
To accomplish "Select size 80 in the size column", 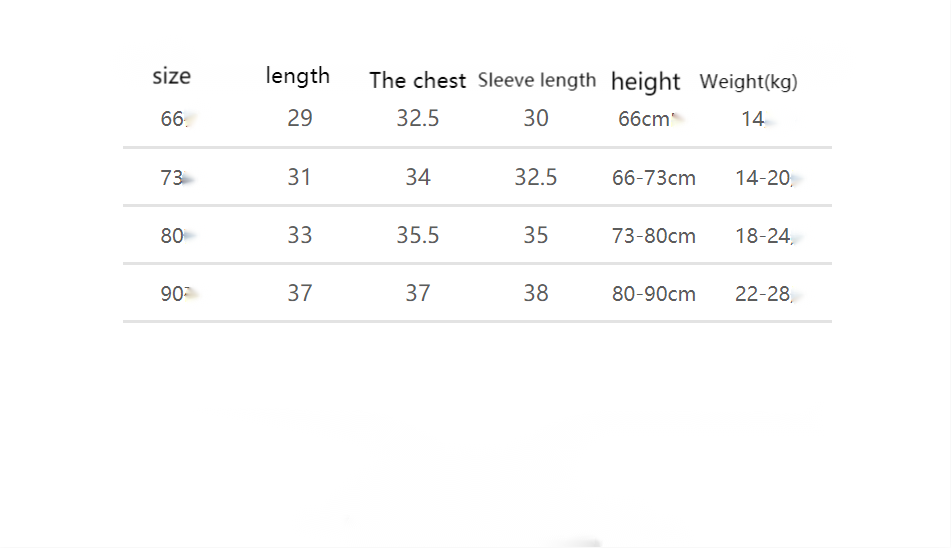I will pos(172,236).
